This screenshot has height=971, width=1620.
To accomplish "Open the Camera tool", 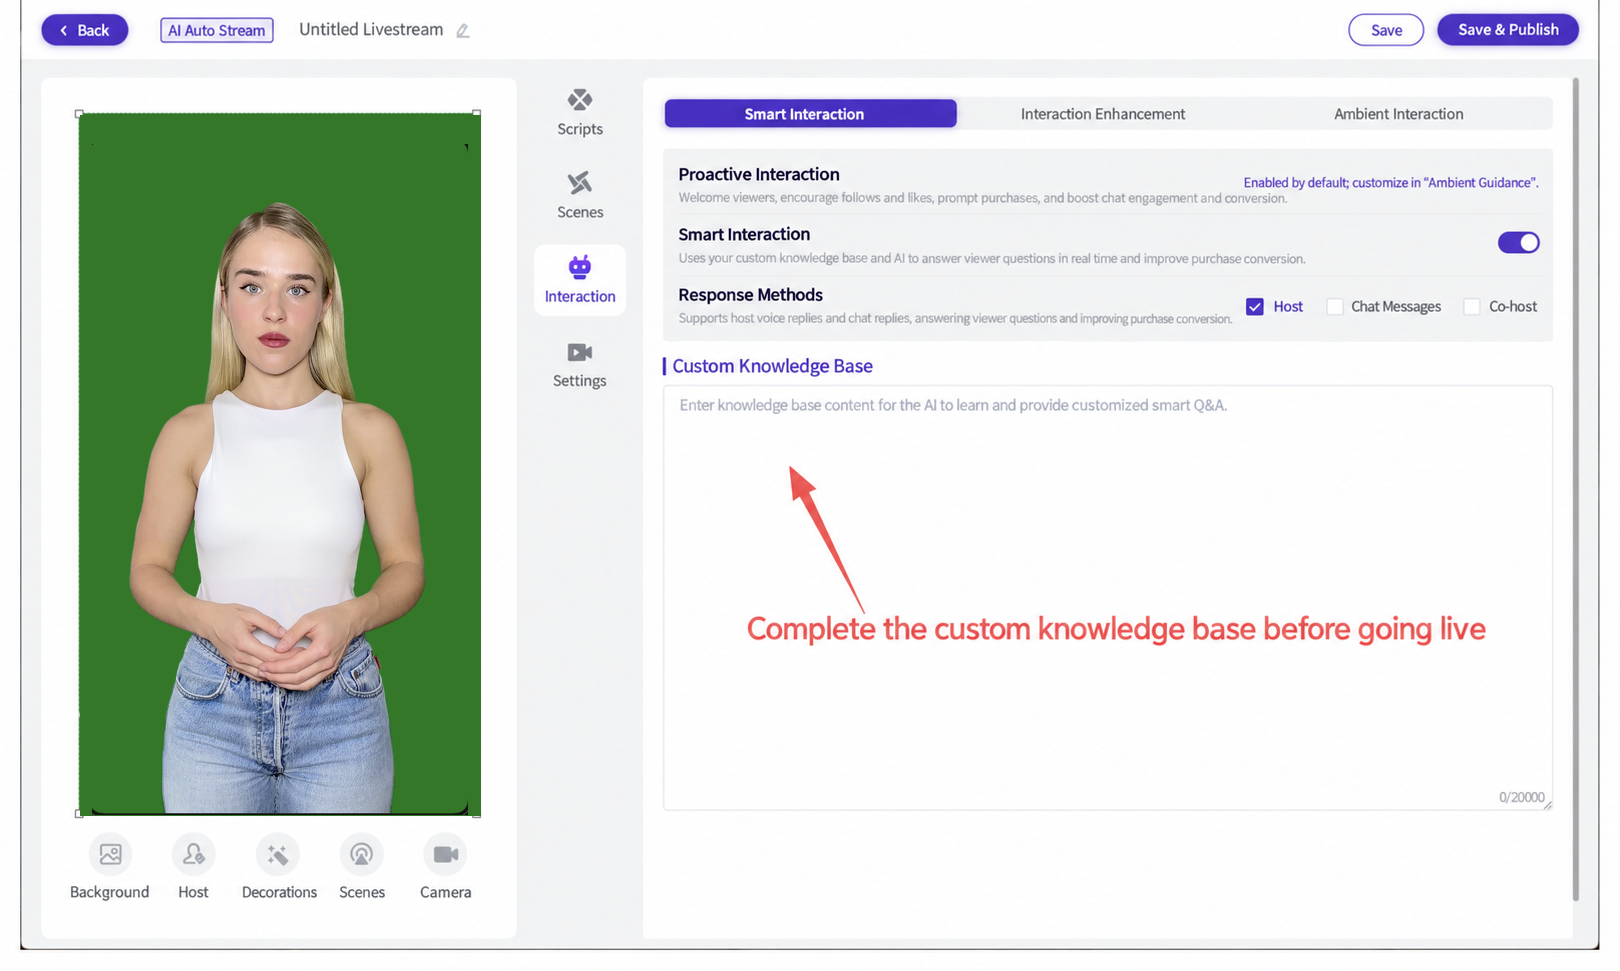I will pos(445,867).
